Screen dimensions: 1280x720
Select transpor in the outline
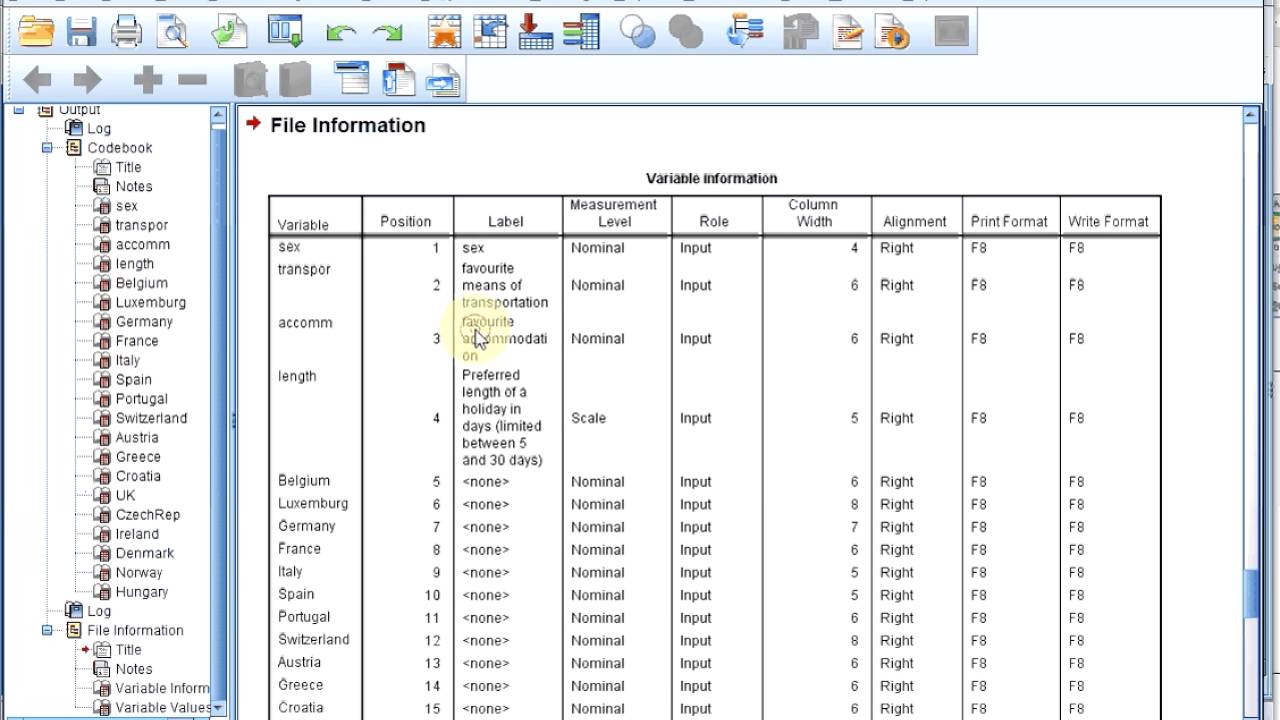point(141,226)
